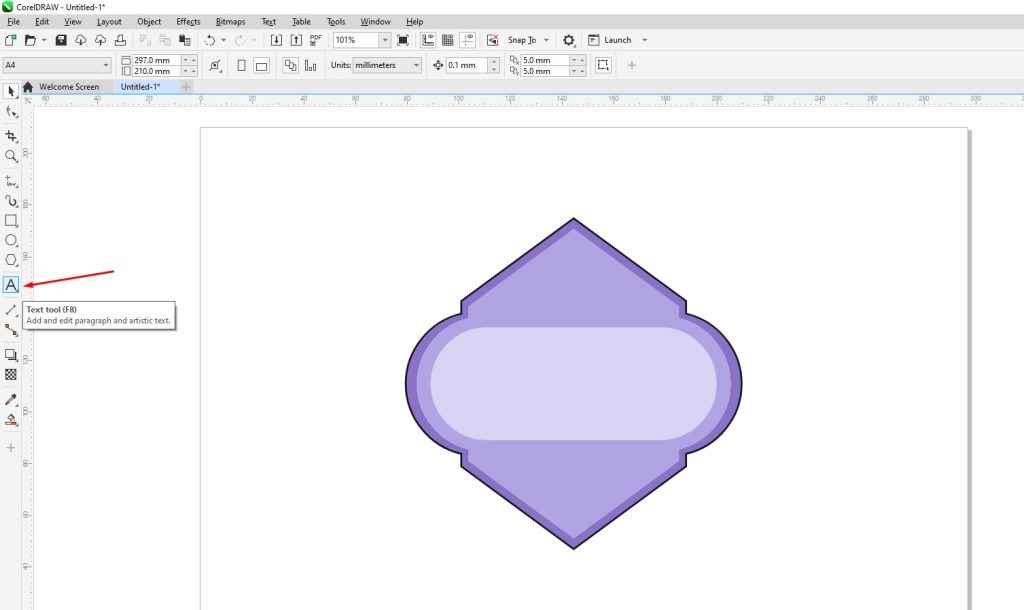This screenshot has height=610, width=1024.
Task: Switch page to landscape orientation
Action: click(x=261, y=66)
